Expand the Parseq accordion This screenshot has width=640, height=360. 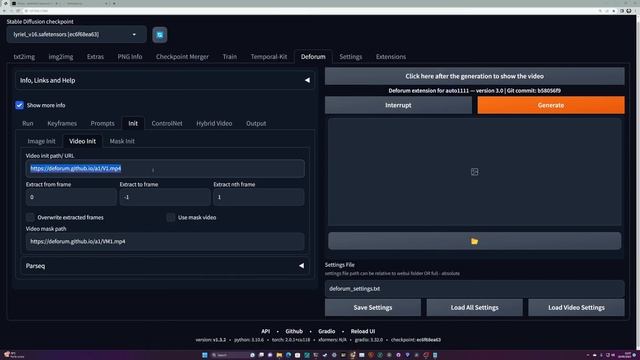(x=165, y=266)
